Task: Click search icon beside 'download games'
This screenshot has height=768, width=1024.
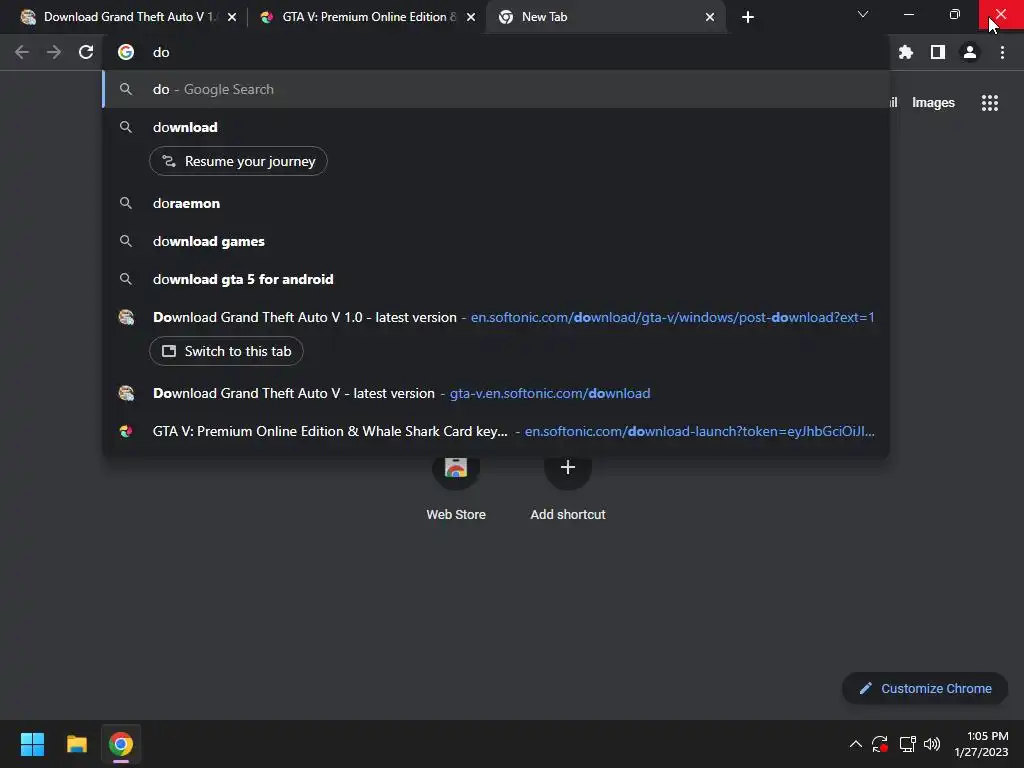Action: click(126, 241)
